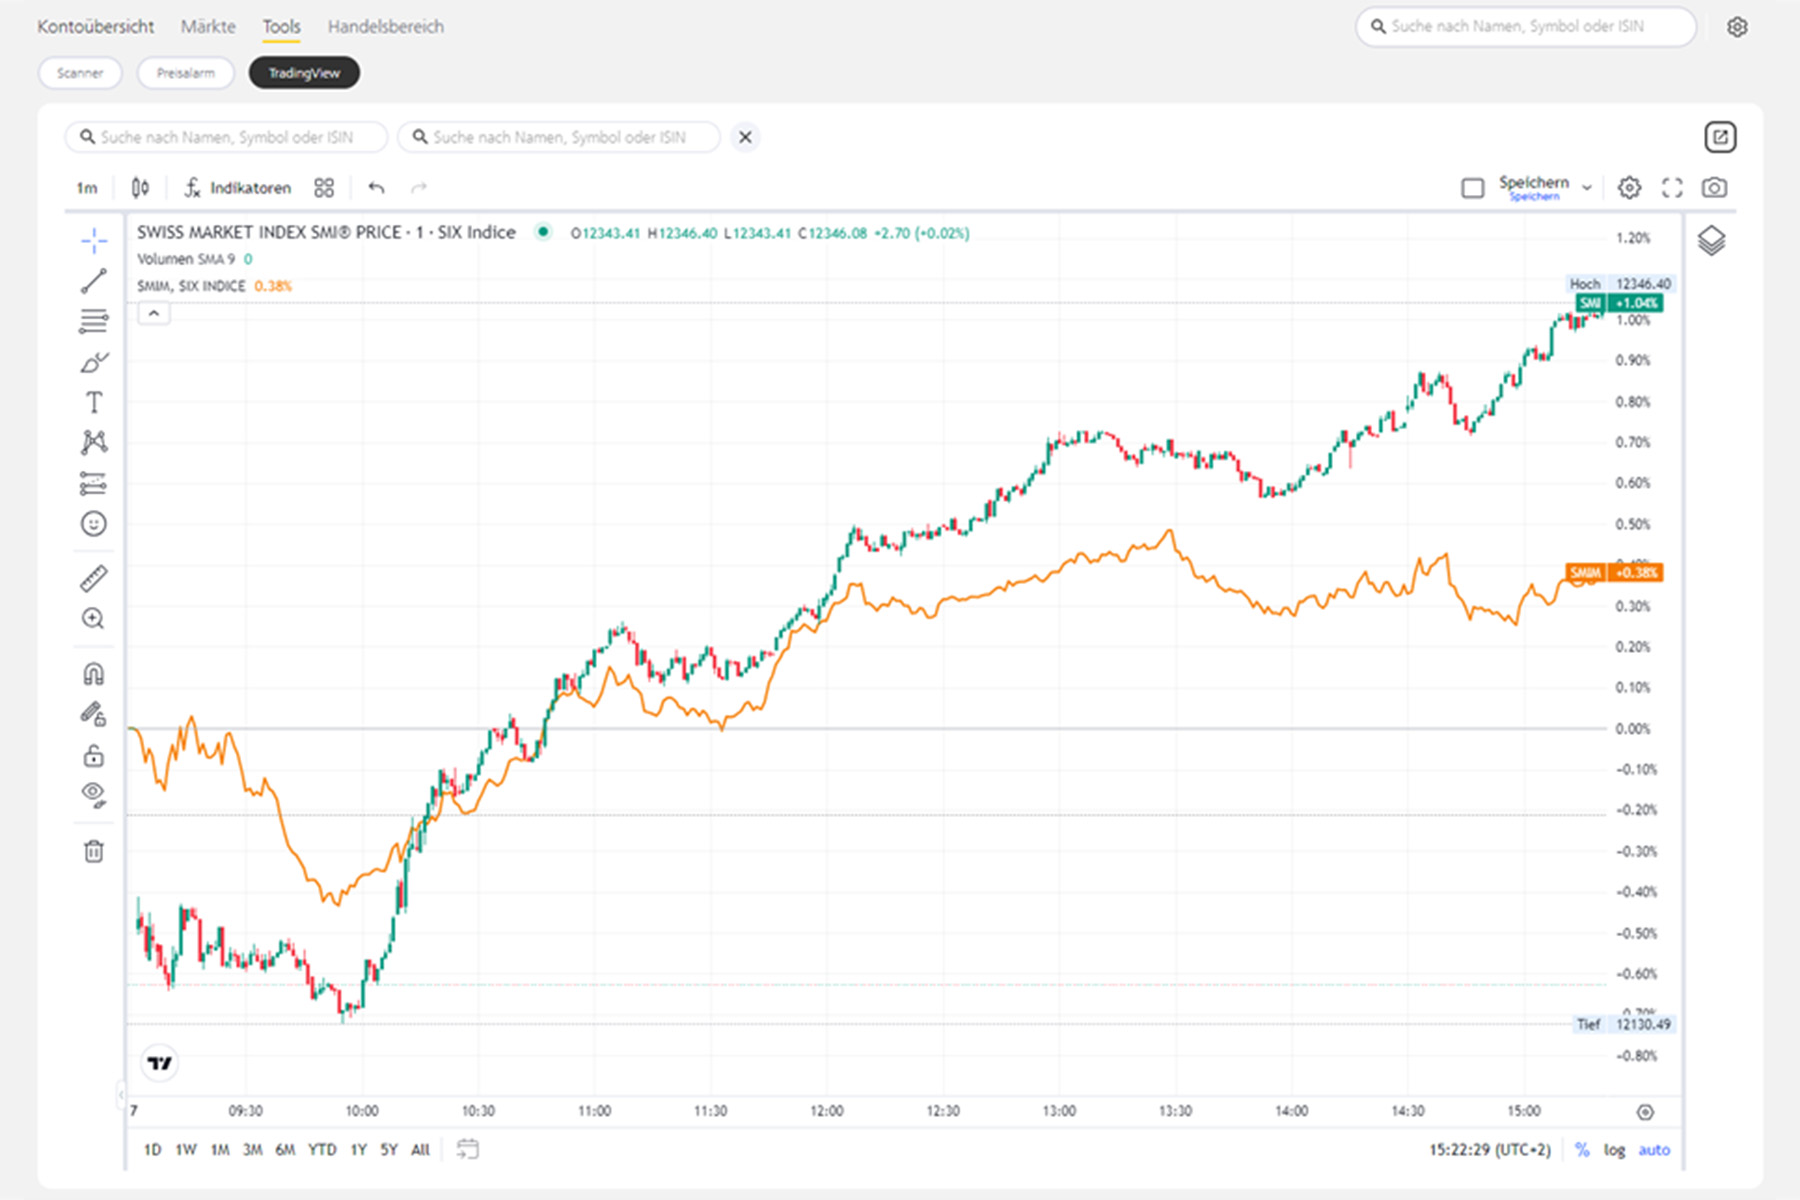Open indicator templates grid icon
1800x1200 pixels.
click(324, 187)
